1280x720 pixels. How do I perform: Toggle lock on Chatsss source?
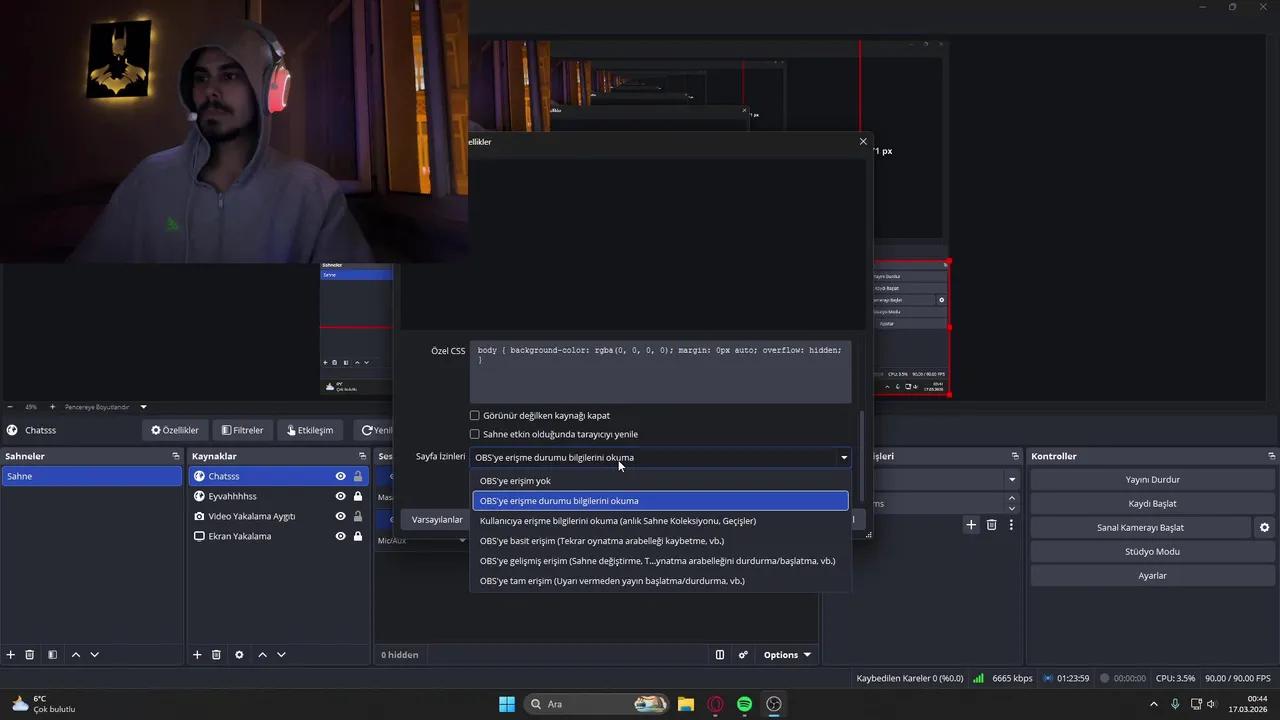[358, 477]
